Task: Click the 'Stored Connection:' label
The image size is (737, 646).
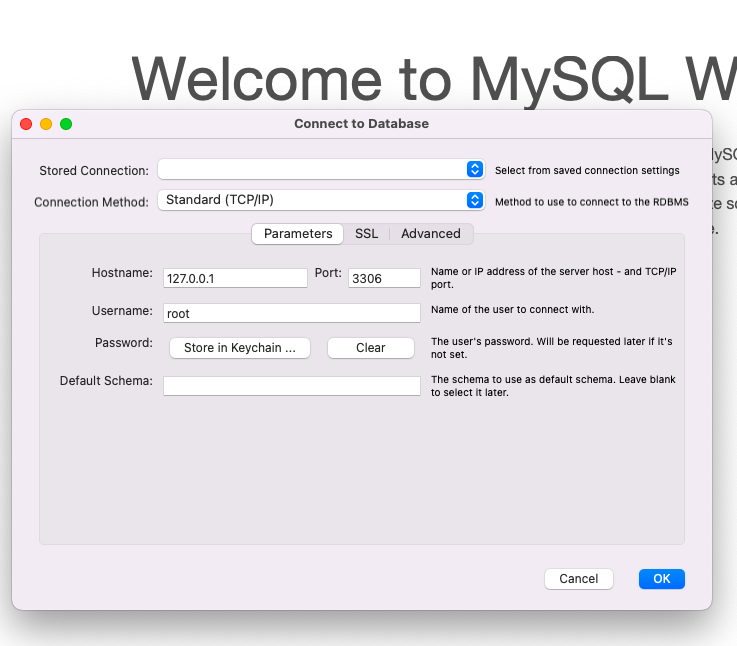Action: 94,171
